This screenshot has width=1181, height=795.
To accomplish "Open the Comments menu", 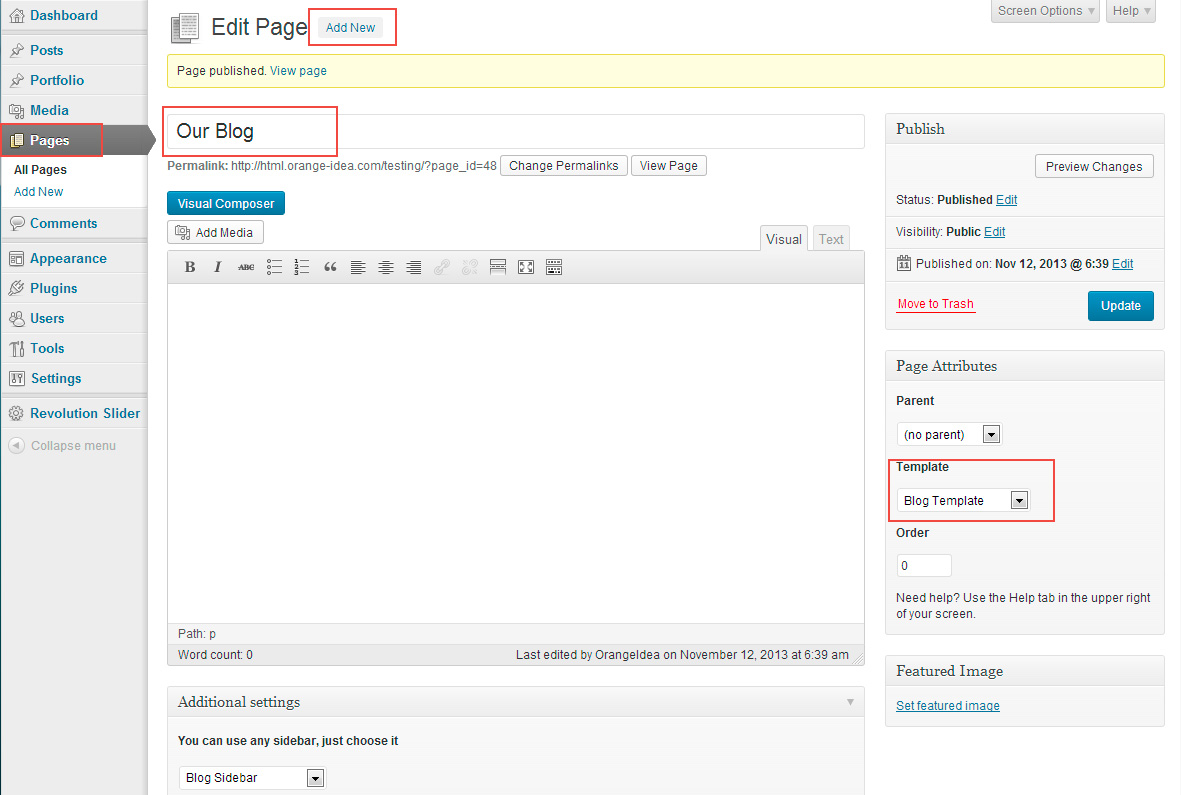I will [74, 224].
